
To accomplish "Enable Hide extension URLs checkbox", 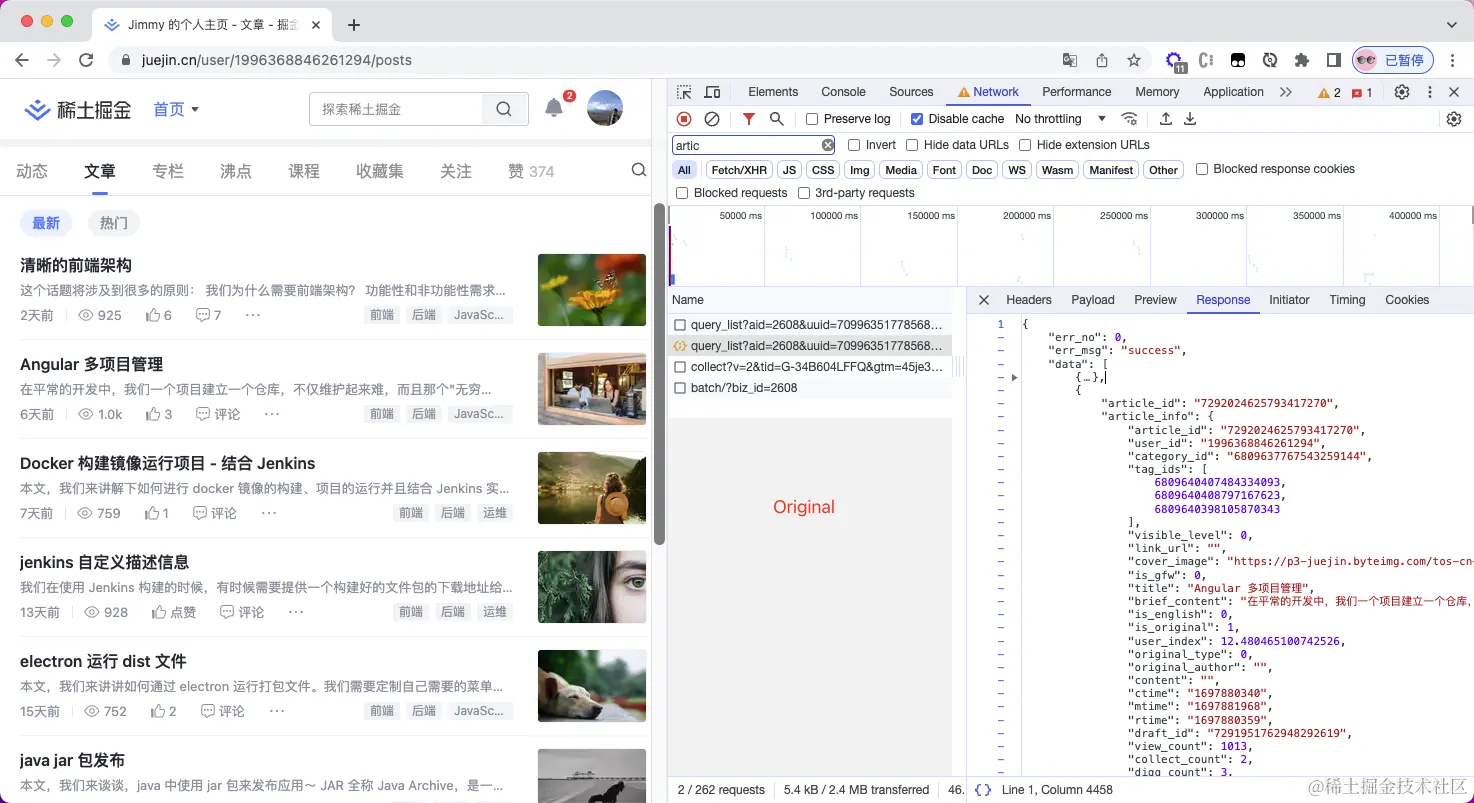I will 1025,145.
